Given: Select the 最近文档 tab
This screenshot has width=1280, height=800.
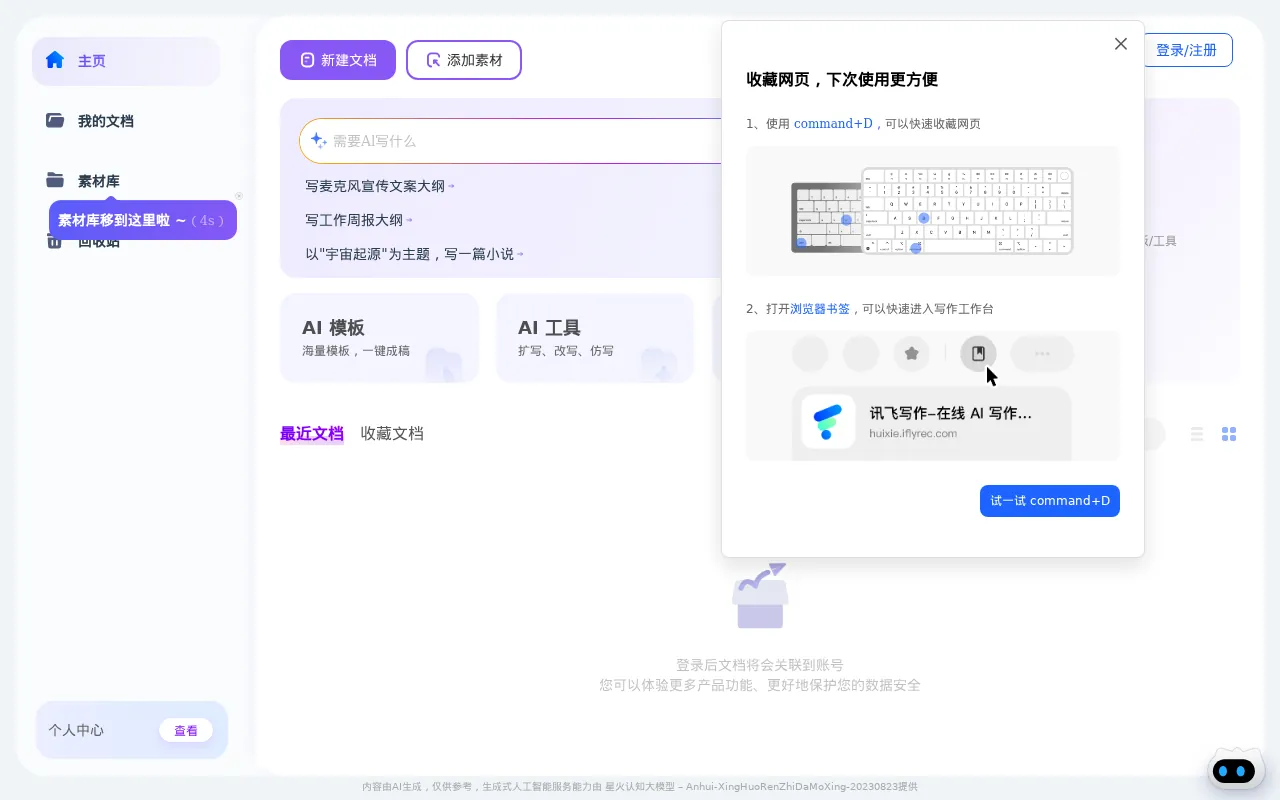Looking at the screenshot, I should pyautogui.click(x=312, y=434).
